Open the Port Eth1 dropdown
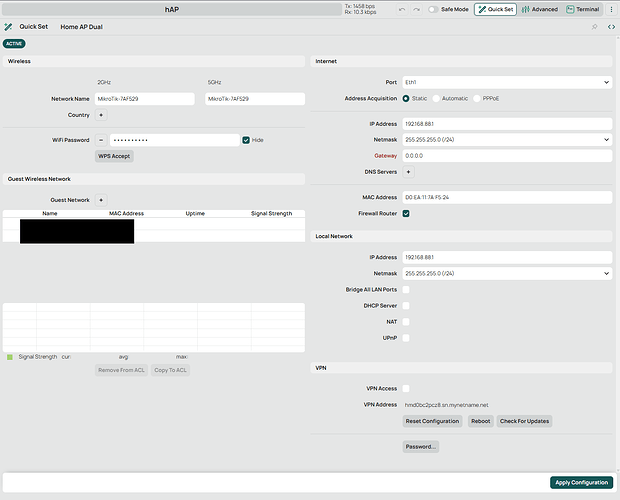620x500 pixels. click(507, 82)
